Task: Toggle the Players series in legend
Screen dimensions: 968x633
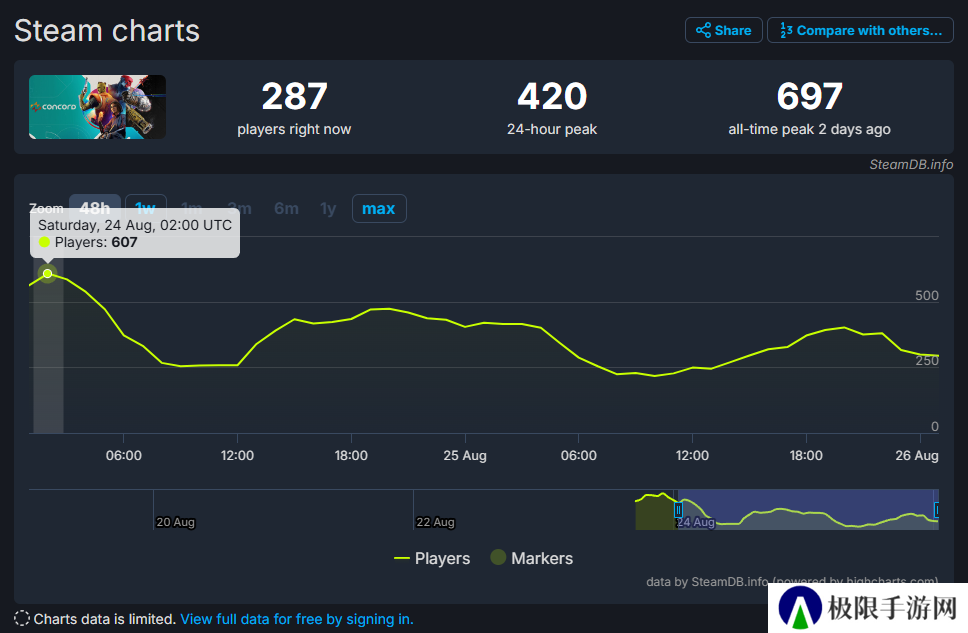Action: pyautogui.click(x=432, y=558)
